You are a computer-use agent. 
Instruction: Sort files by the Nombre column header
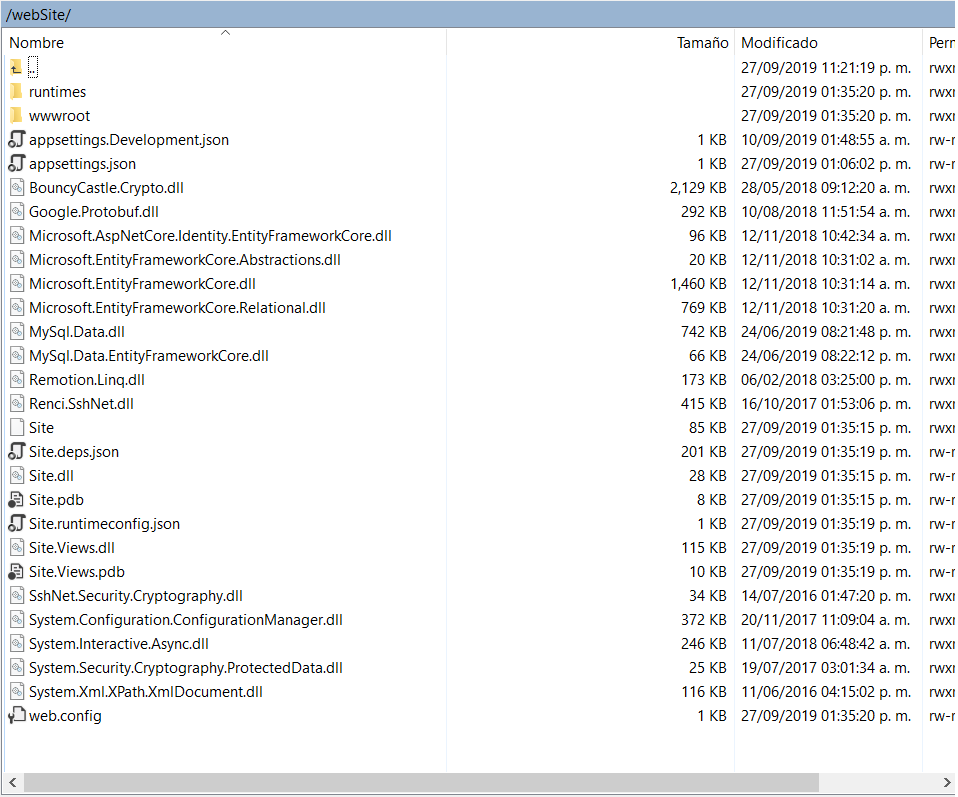point(225,43)
